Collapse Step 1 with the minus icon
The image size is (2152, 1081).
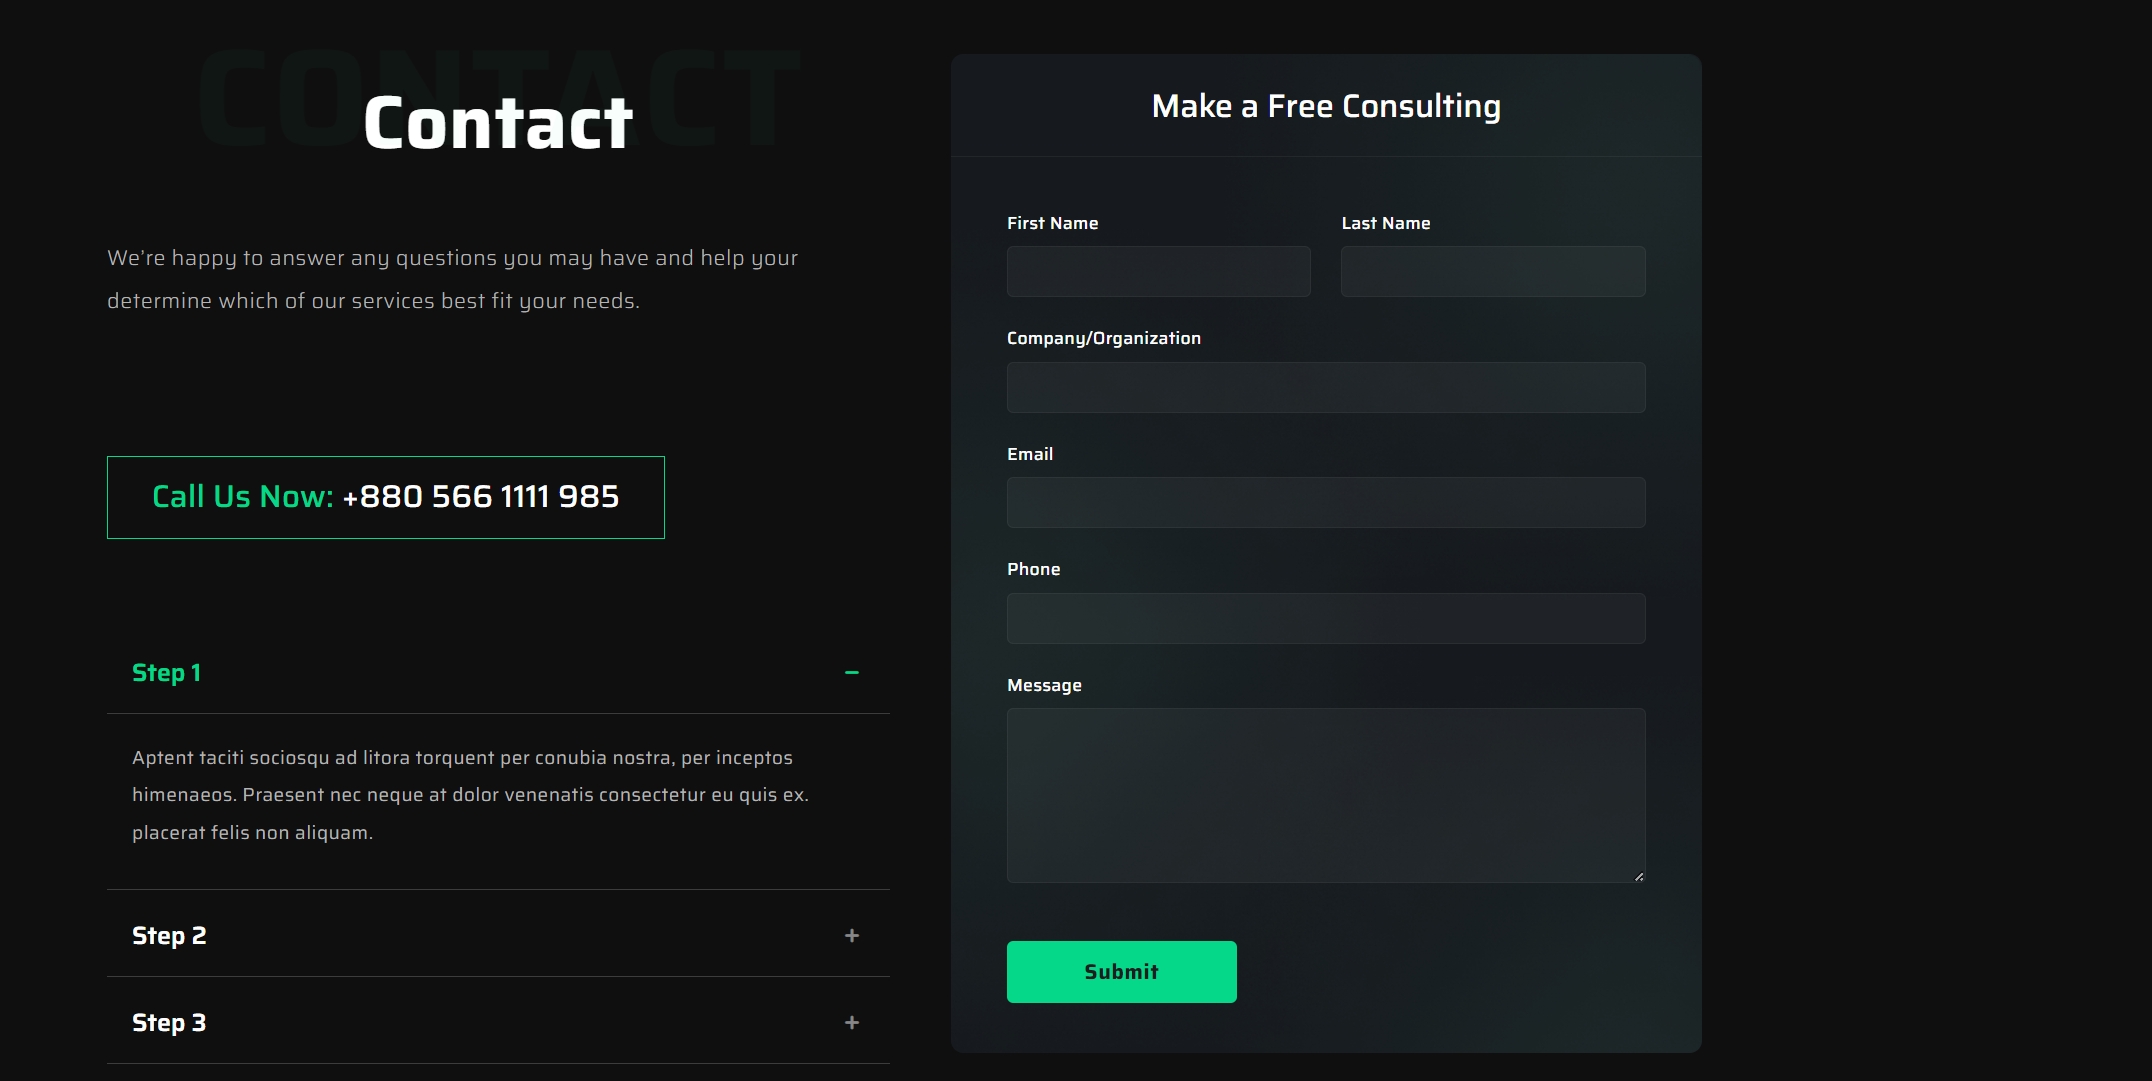click(x=851, y=673)
